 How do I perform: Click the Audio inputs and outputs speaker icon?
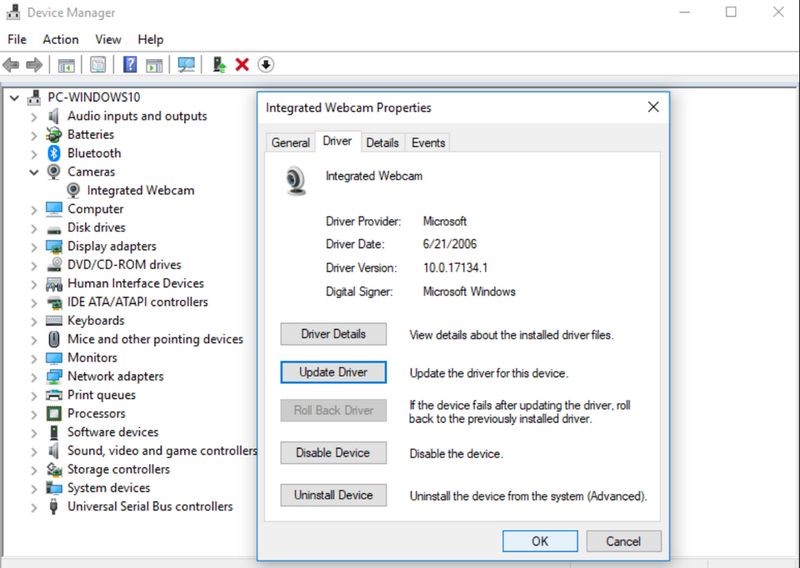click(x=54, y=116)
